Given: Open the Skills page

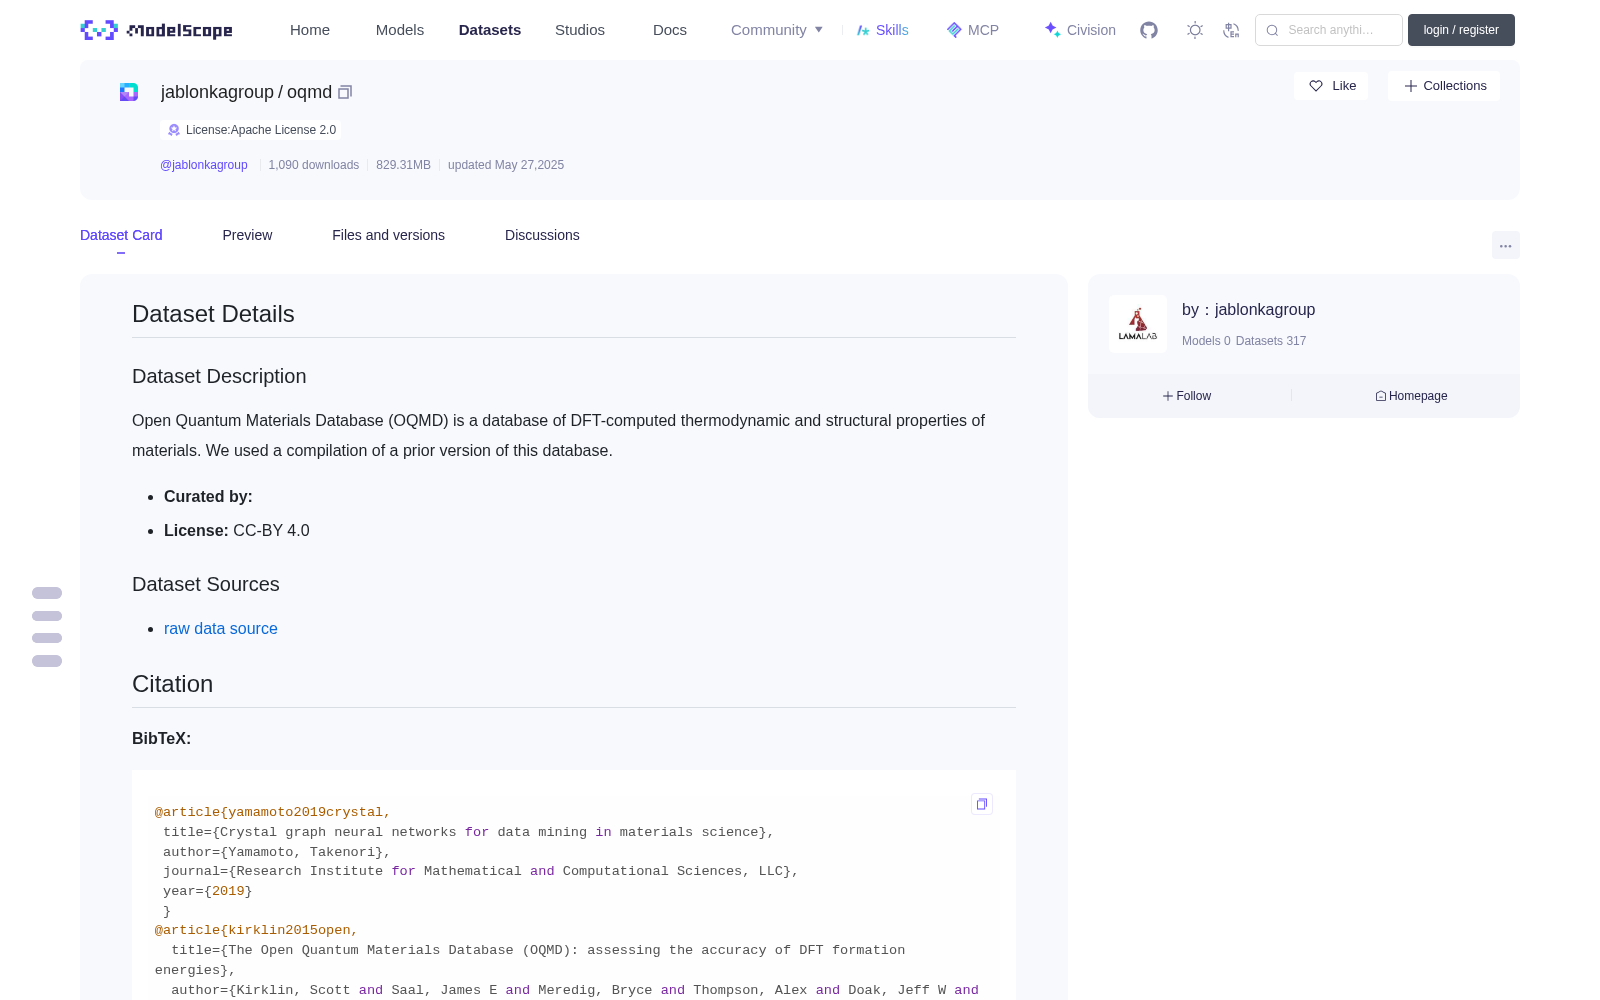Looking at the screenshot, I should (x=882, y=30).
